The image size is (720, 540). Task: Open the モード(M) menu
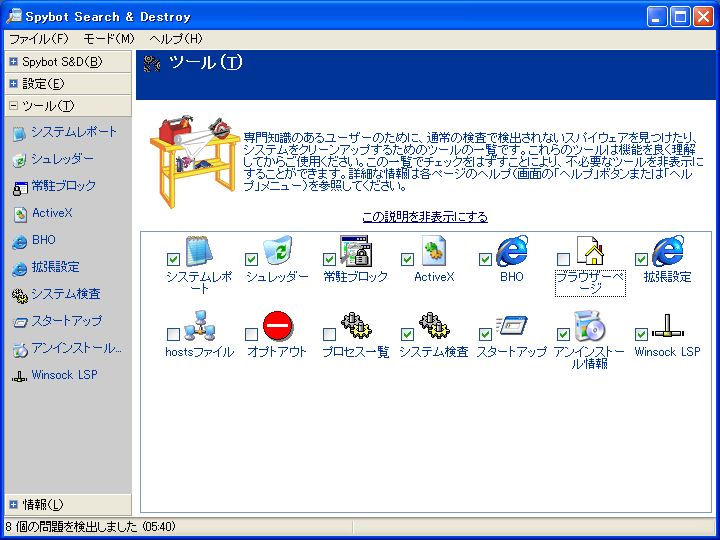(x=109, y=39)
